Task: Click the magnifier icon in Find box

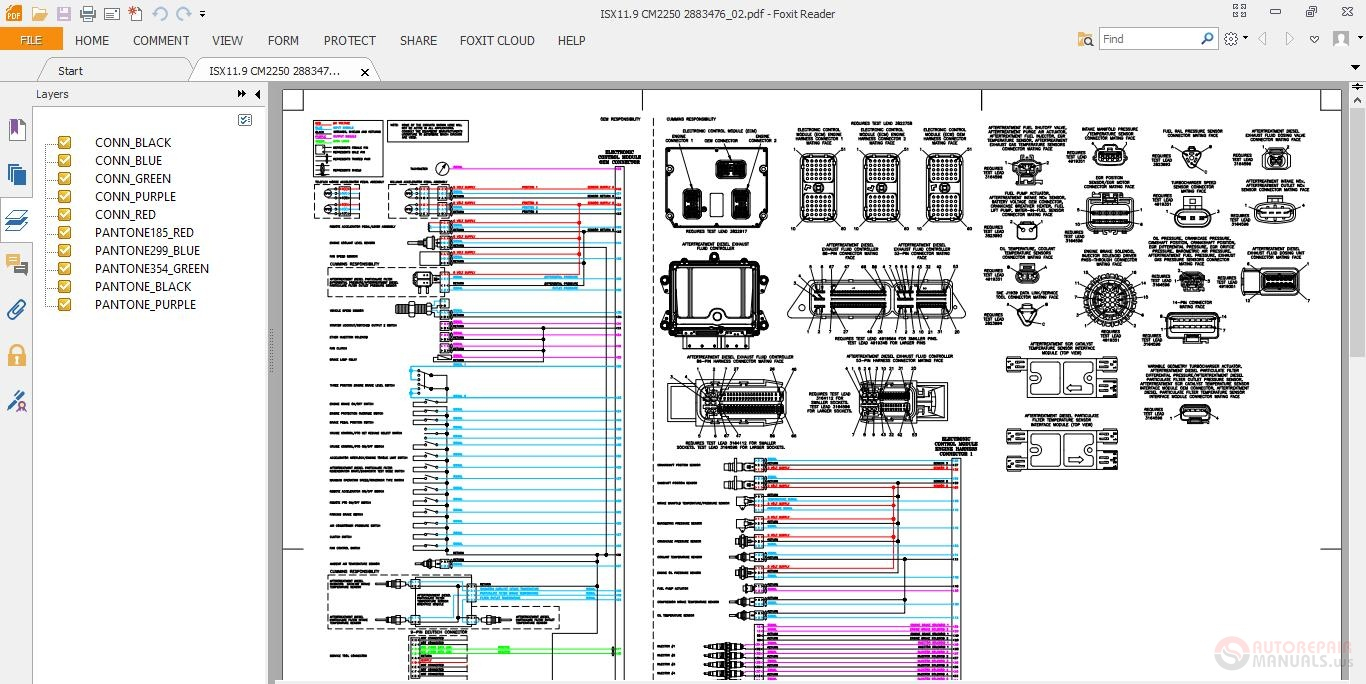Action: click(1207, 39)
